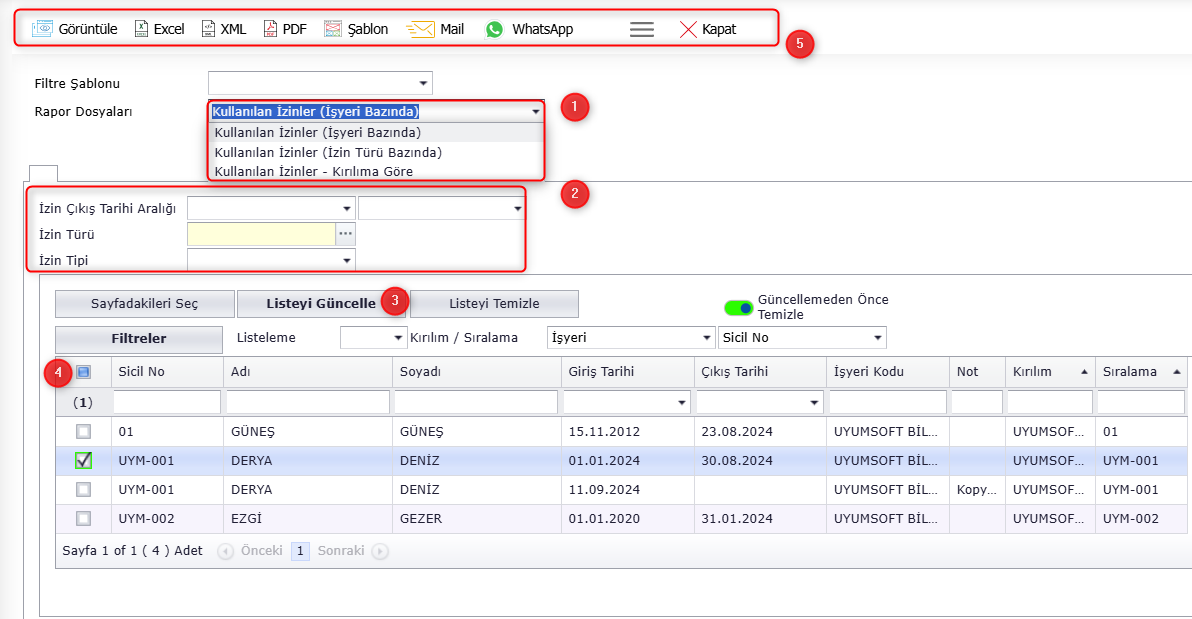
Task: Export report via XML icon
Action: click(208, 29)
